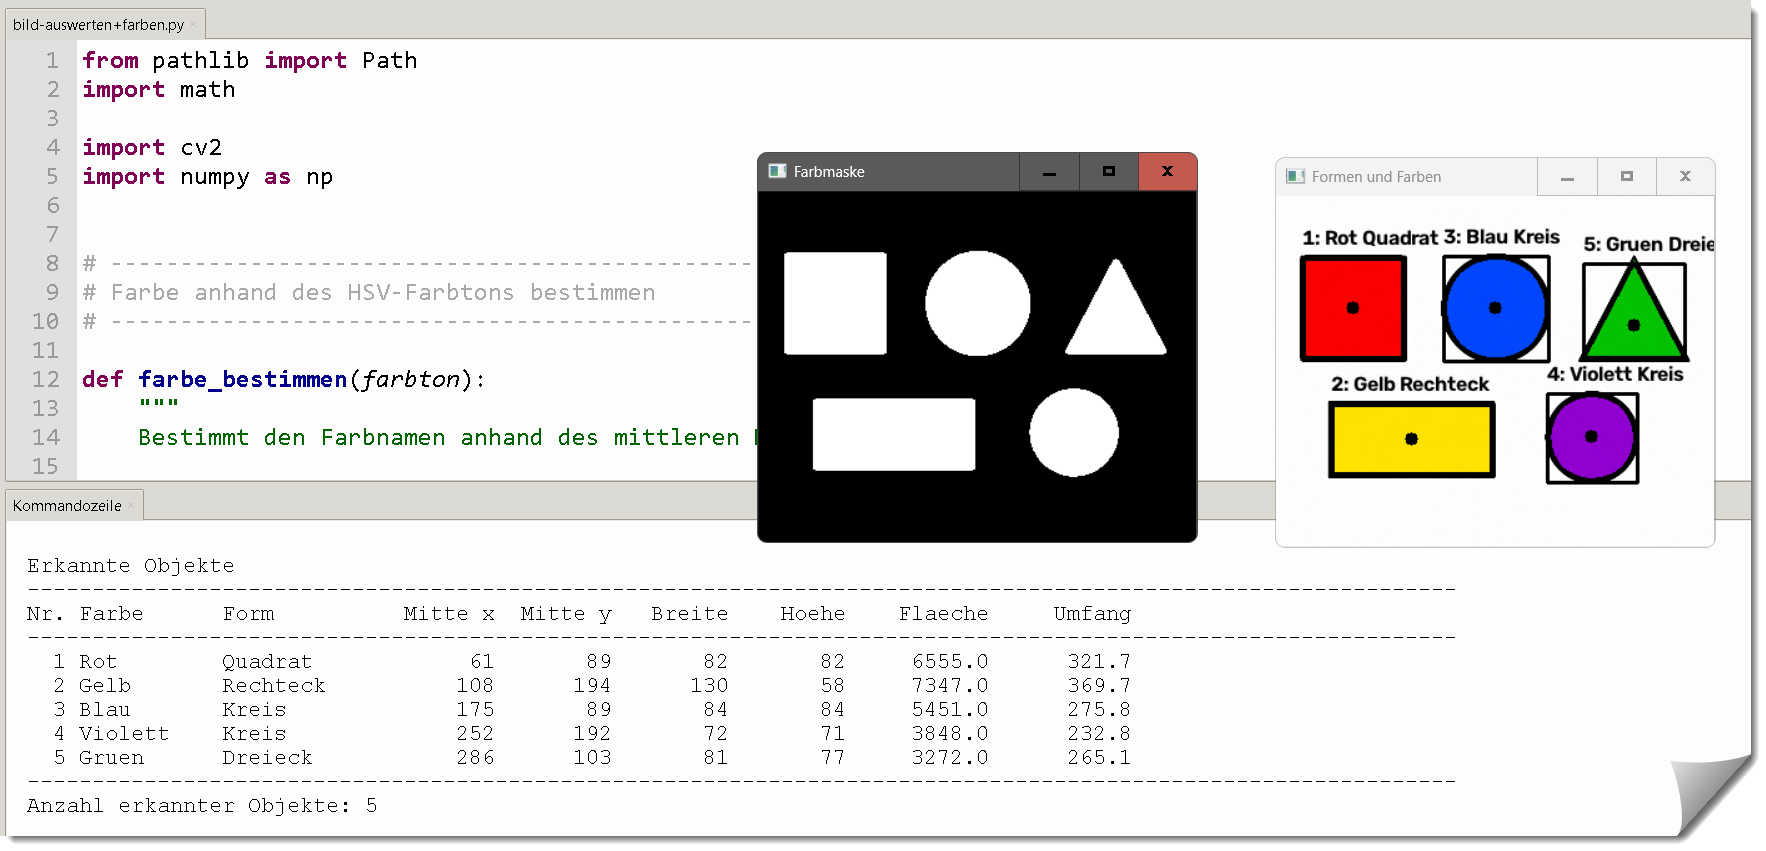Click the '1: Rot Quadrat' label
The image size is (1766, 851).
tap(1370, 238)
